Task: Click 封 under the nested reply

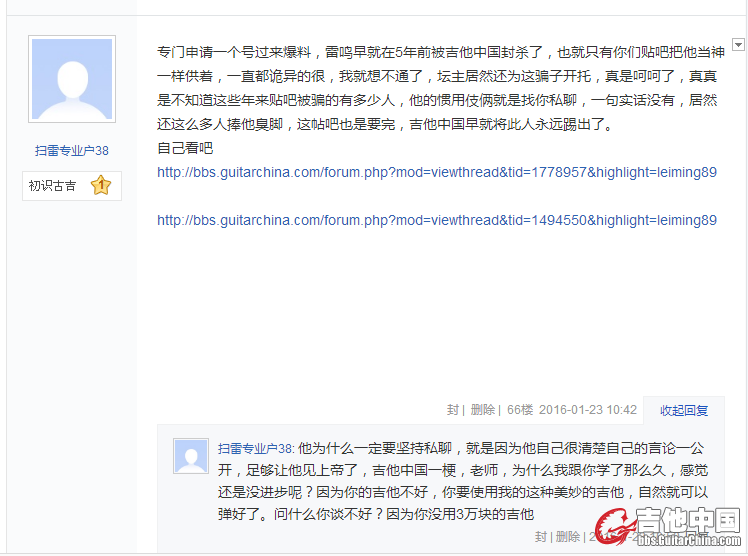Action: [x=540, y=537]
